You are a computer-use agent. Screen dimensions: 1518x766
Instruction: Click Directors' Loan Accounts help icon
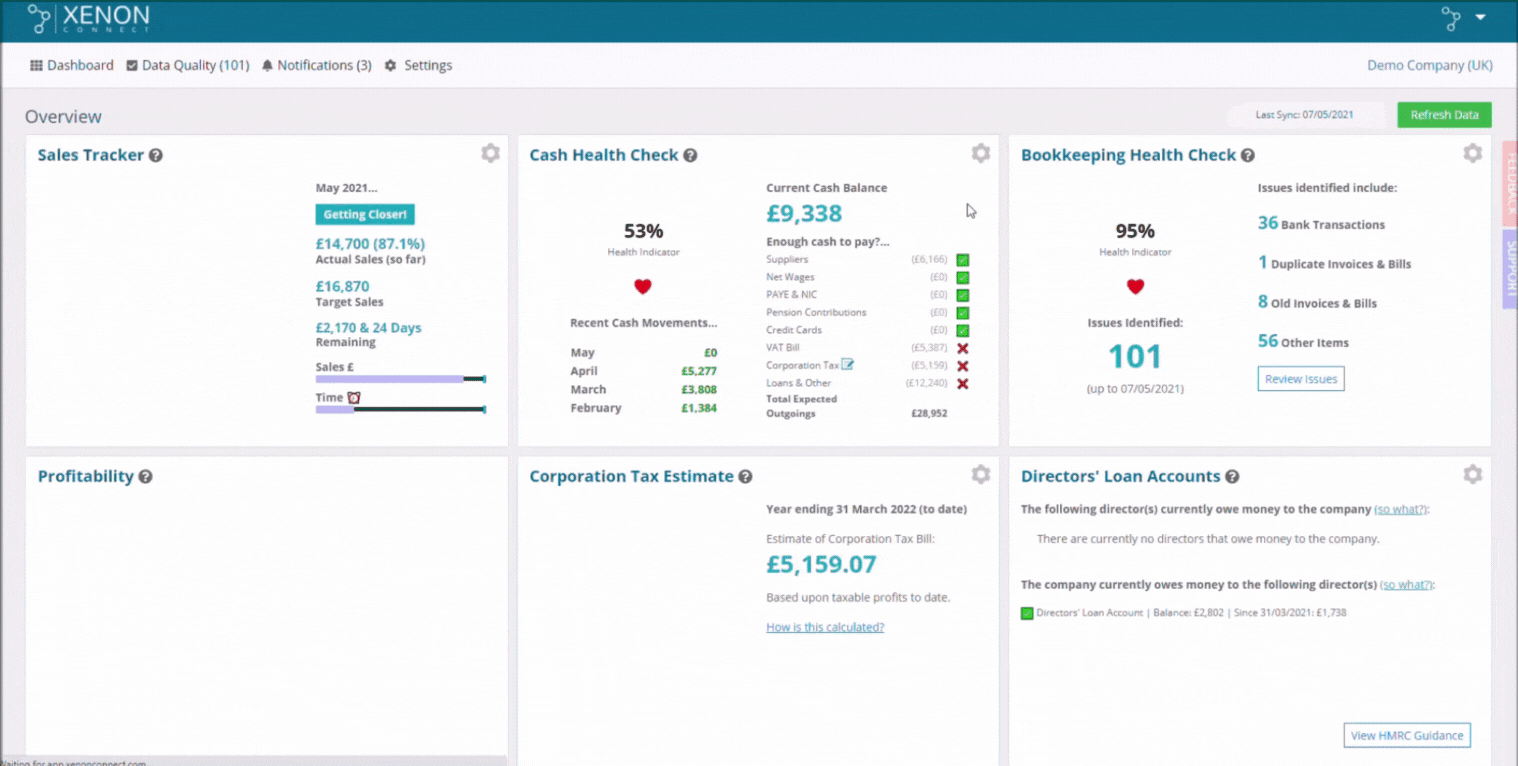click(x=1232, y=477)
